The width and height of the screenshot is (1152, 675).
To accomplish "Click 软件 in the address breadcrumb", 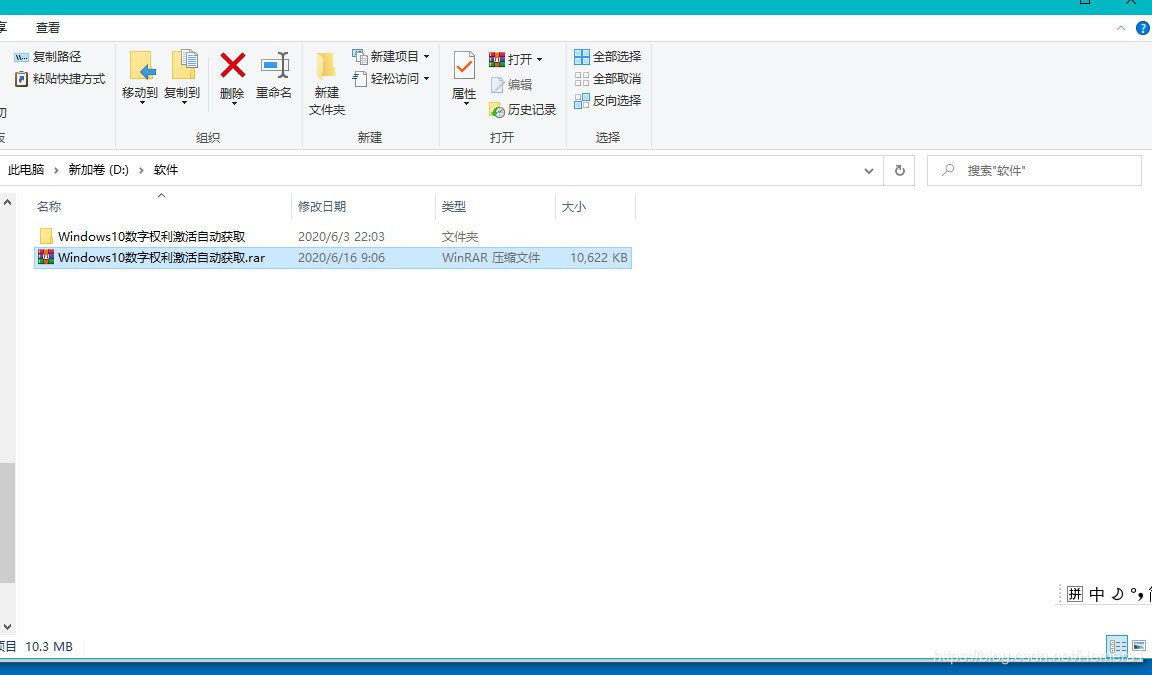I will tap(166, 170).
